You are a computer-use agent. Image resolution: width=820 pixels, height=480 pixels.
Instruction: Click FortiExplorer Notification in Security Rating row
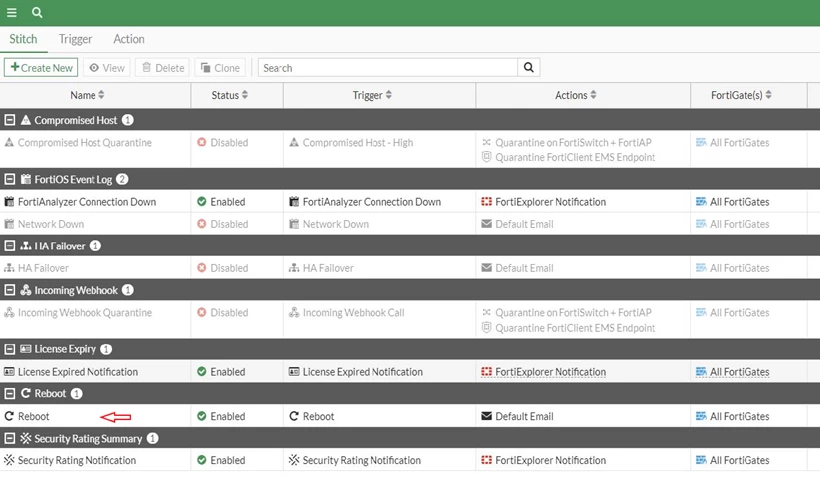click(x=551, y=460)
